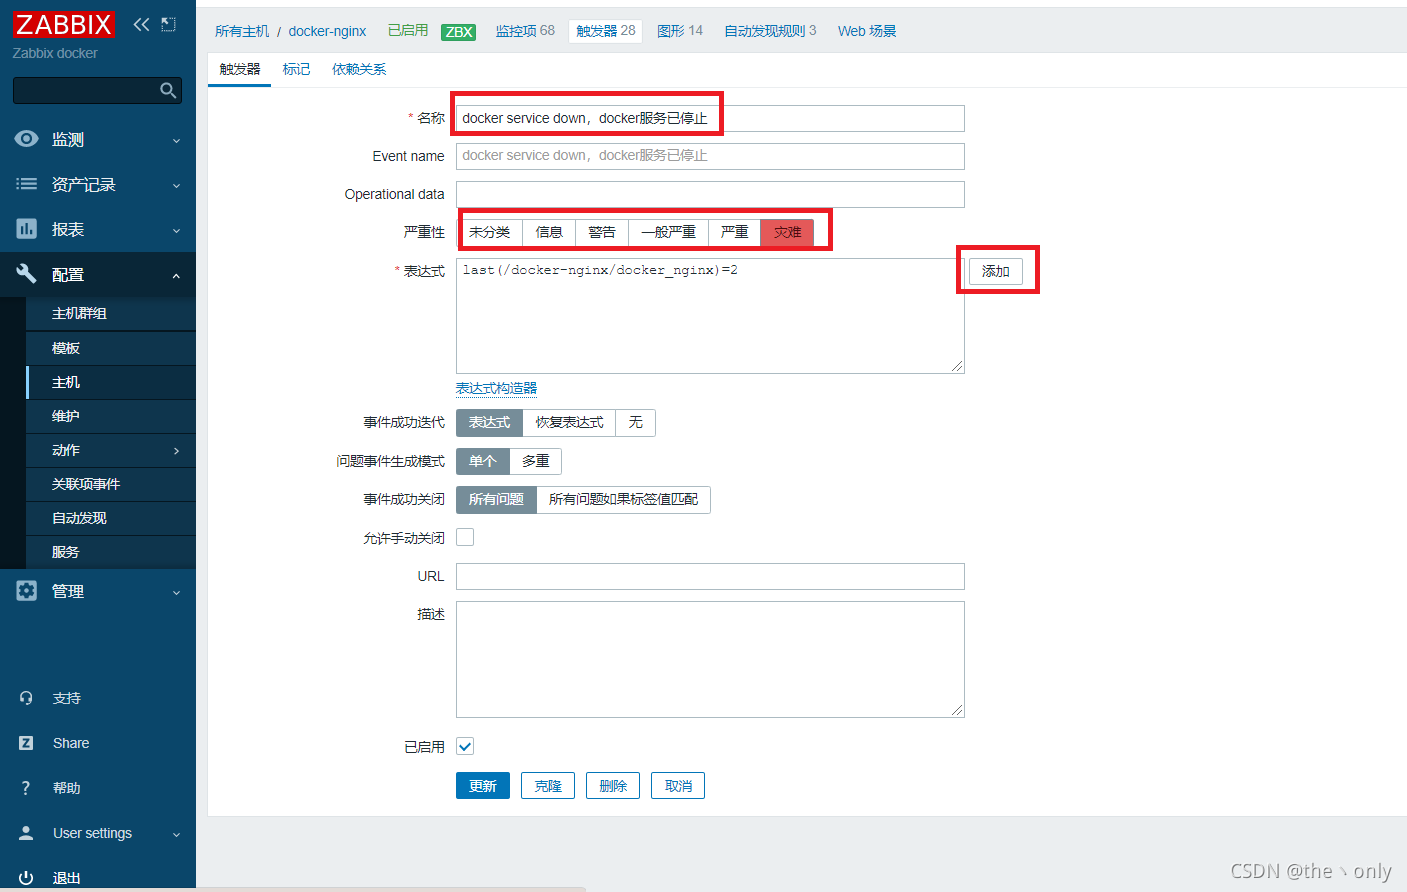The image size is (1407, 892).
Task: Go to 所有主机 breadcrumb
Action: tap(242, 31)
